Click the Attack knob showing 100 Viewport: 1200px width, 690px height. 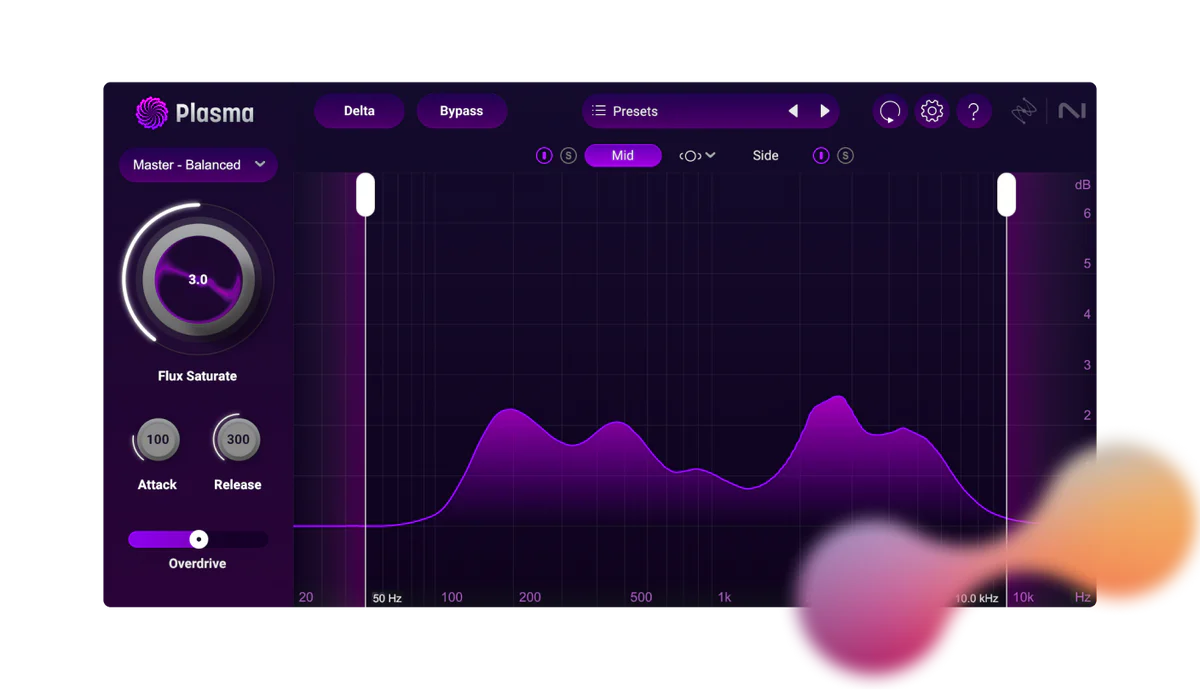[x=157, y=439]
